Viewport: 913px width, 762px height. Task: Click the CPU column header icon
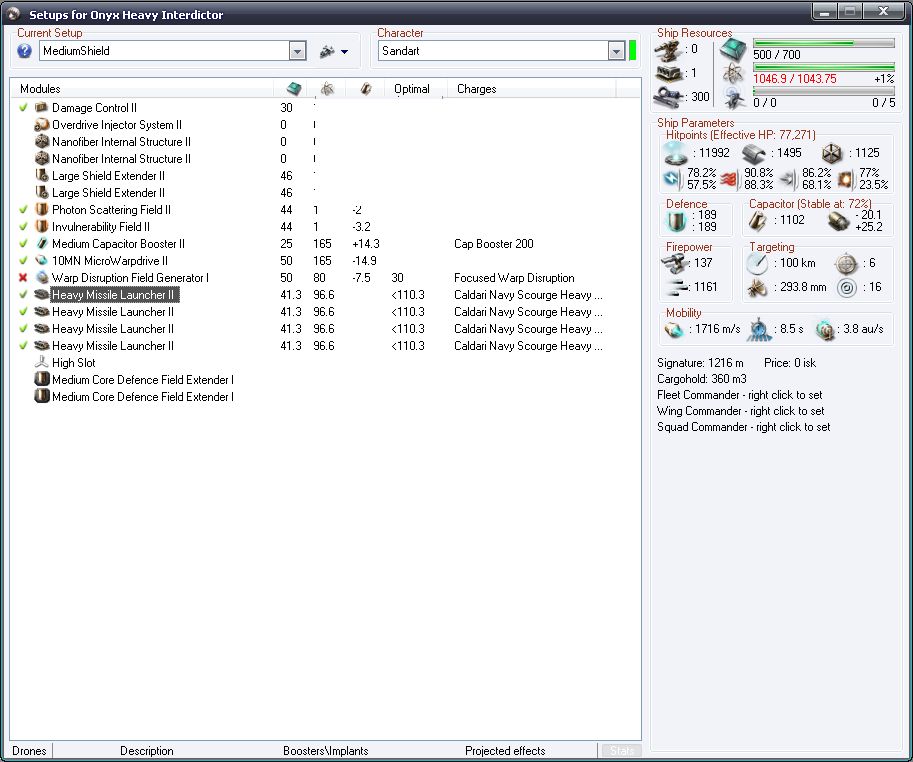pos(294,88)
